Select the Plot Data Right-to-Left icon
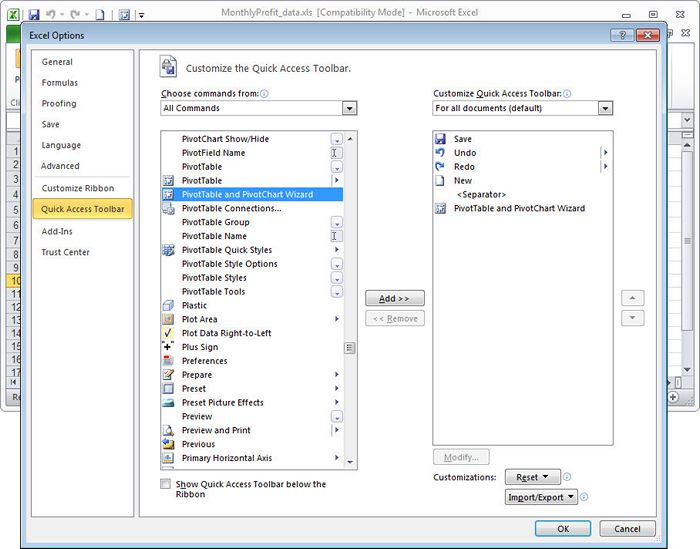 click(168, 334)
